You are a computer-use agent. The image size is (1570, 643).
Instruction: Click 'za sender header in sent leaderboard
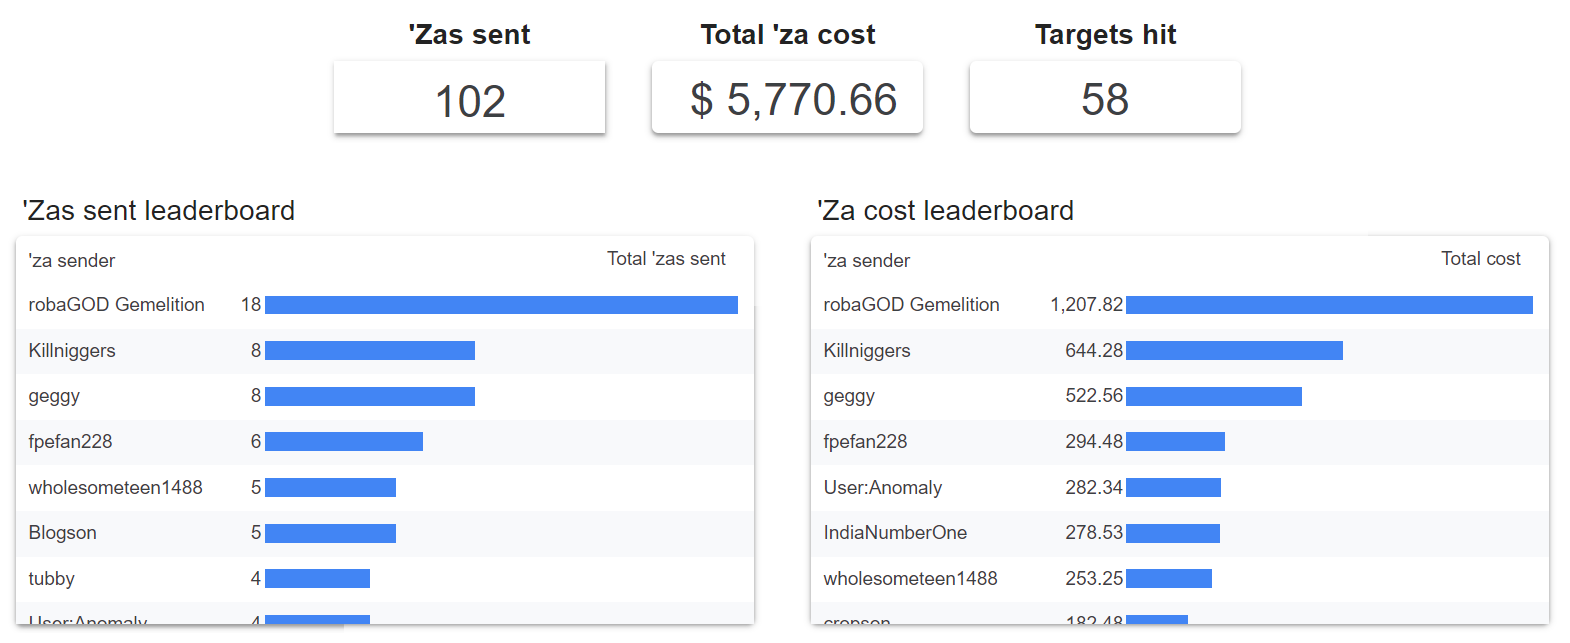point(72,261)
